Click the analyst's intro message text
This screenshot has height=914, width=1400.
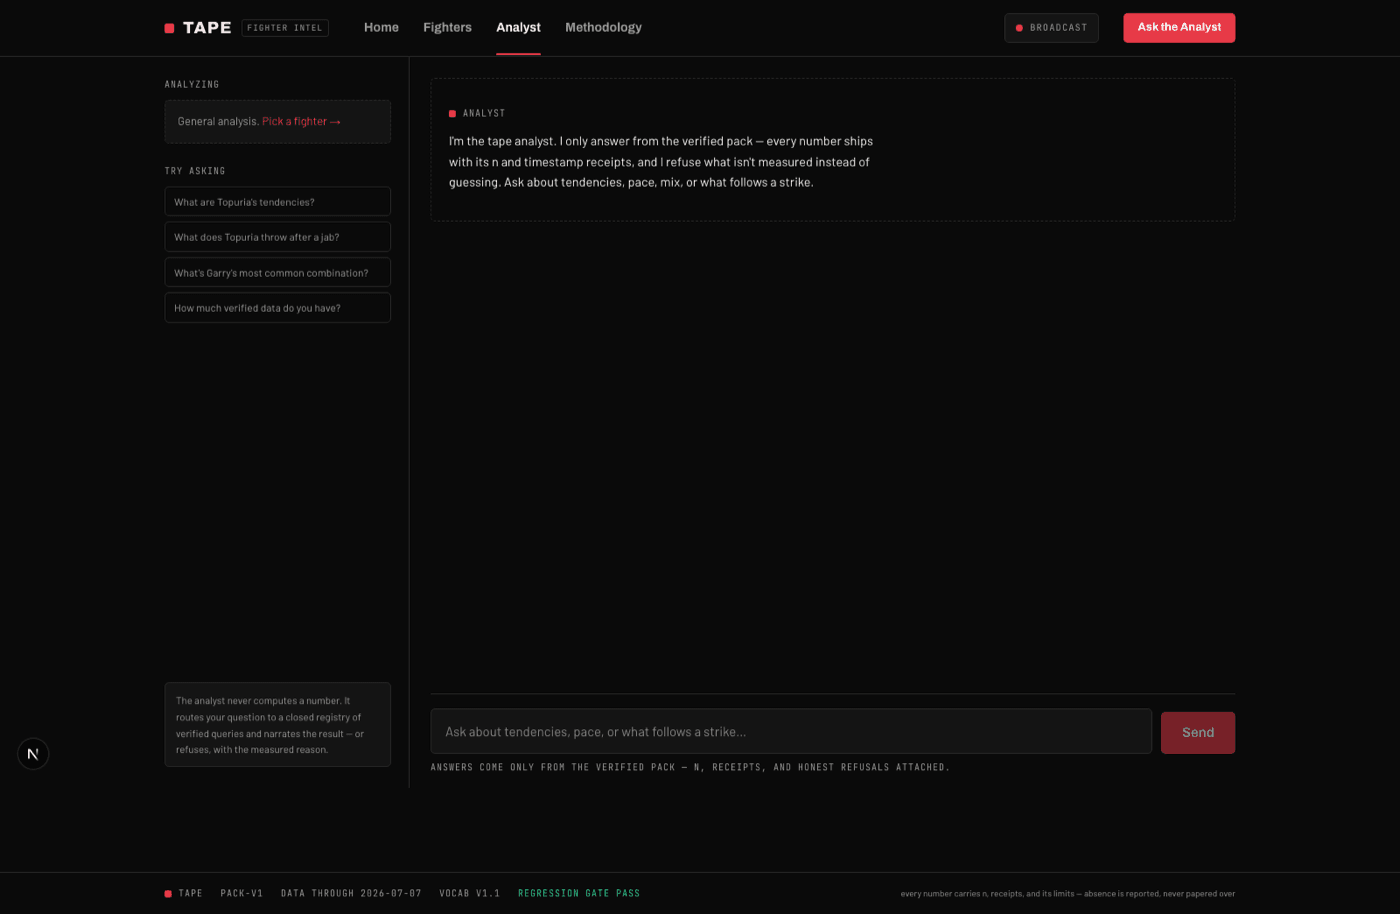click(661, 162)
